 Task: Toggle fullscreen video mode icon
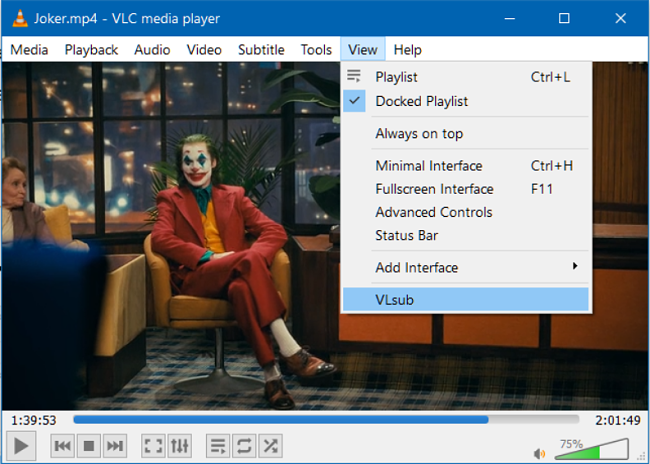[x=153, y=446]
